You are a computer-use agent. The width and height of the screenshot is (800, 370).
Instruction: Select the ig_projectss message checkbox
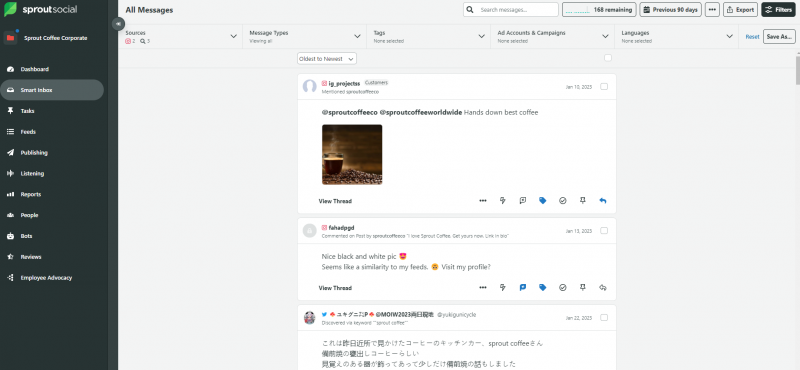[x=604, y=87]
